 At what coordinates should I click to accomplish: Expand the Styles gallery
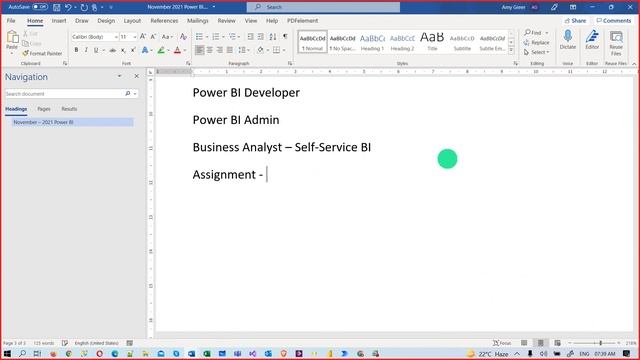pos(511,50)
